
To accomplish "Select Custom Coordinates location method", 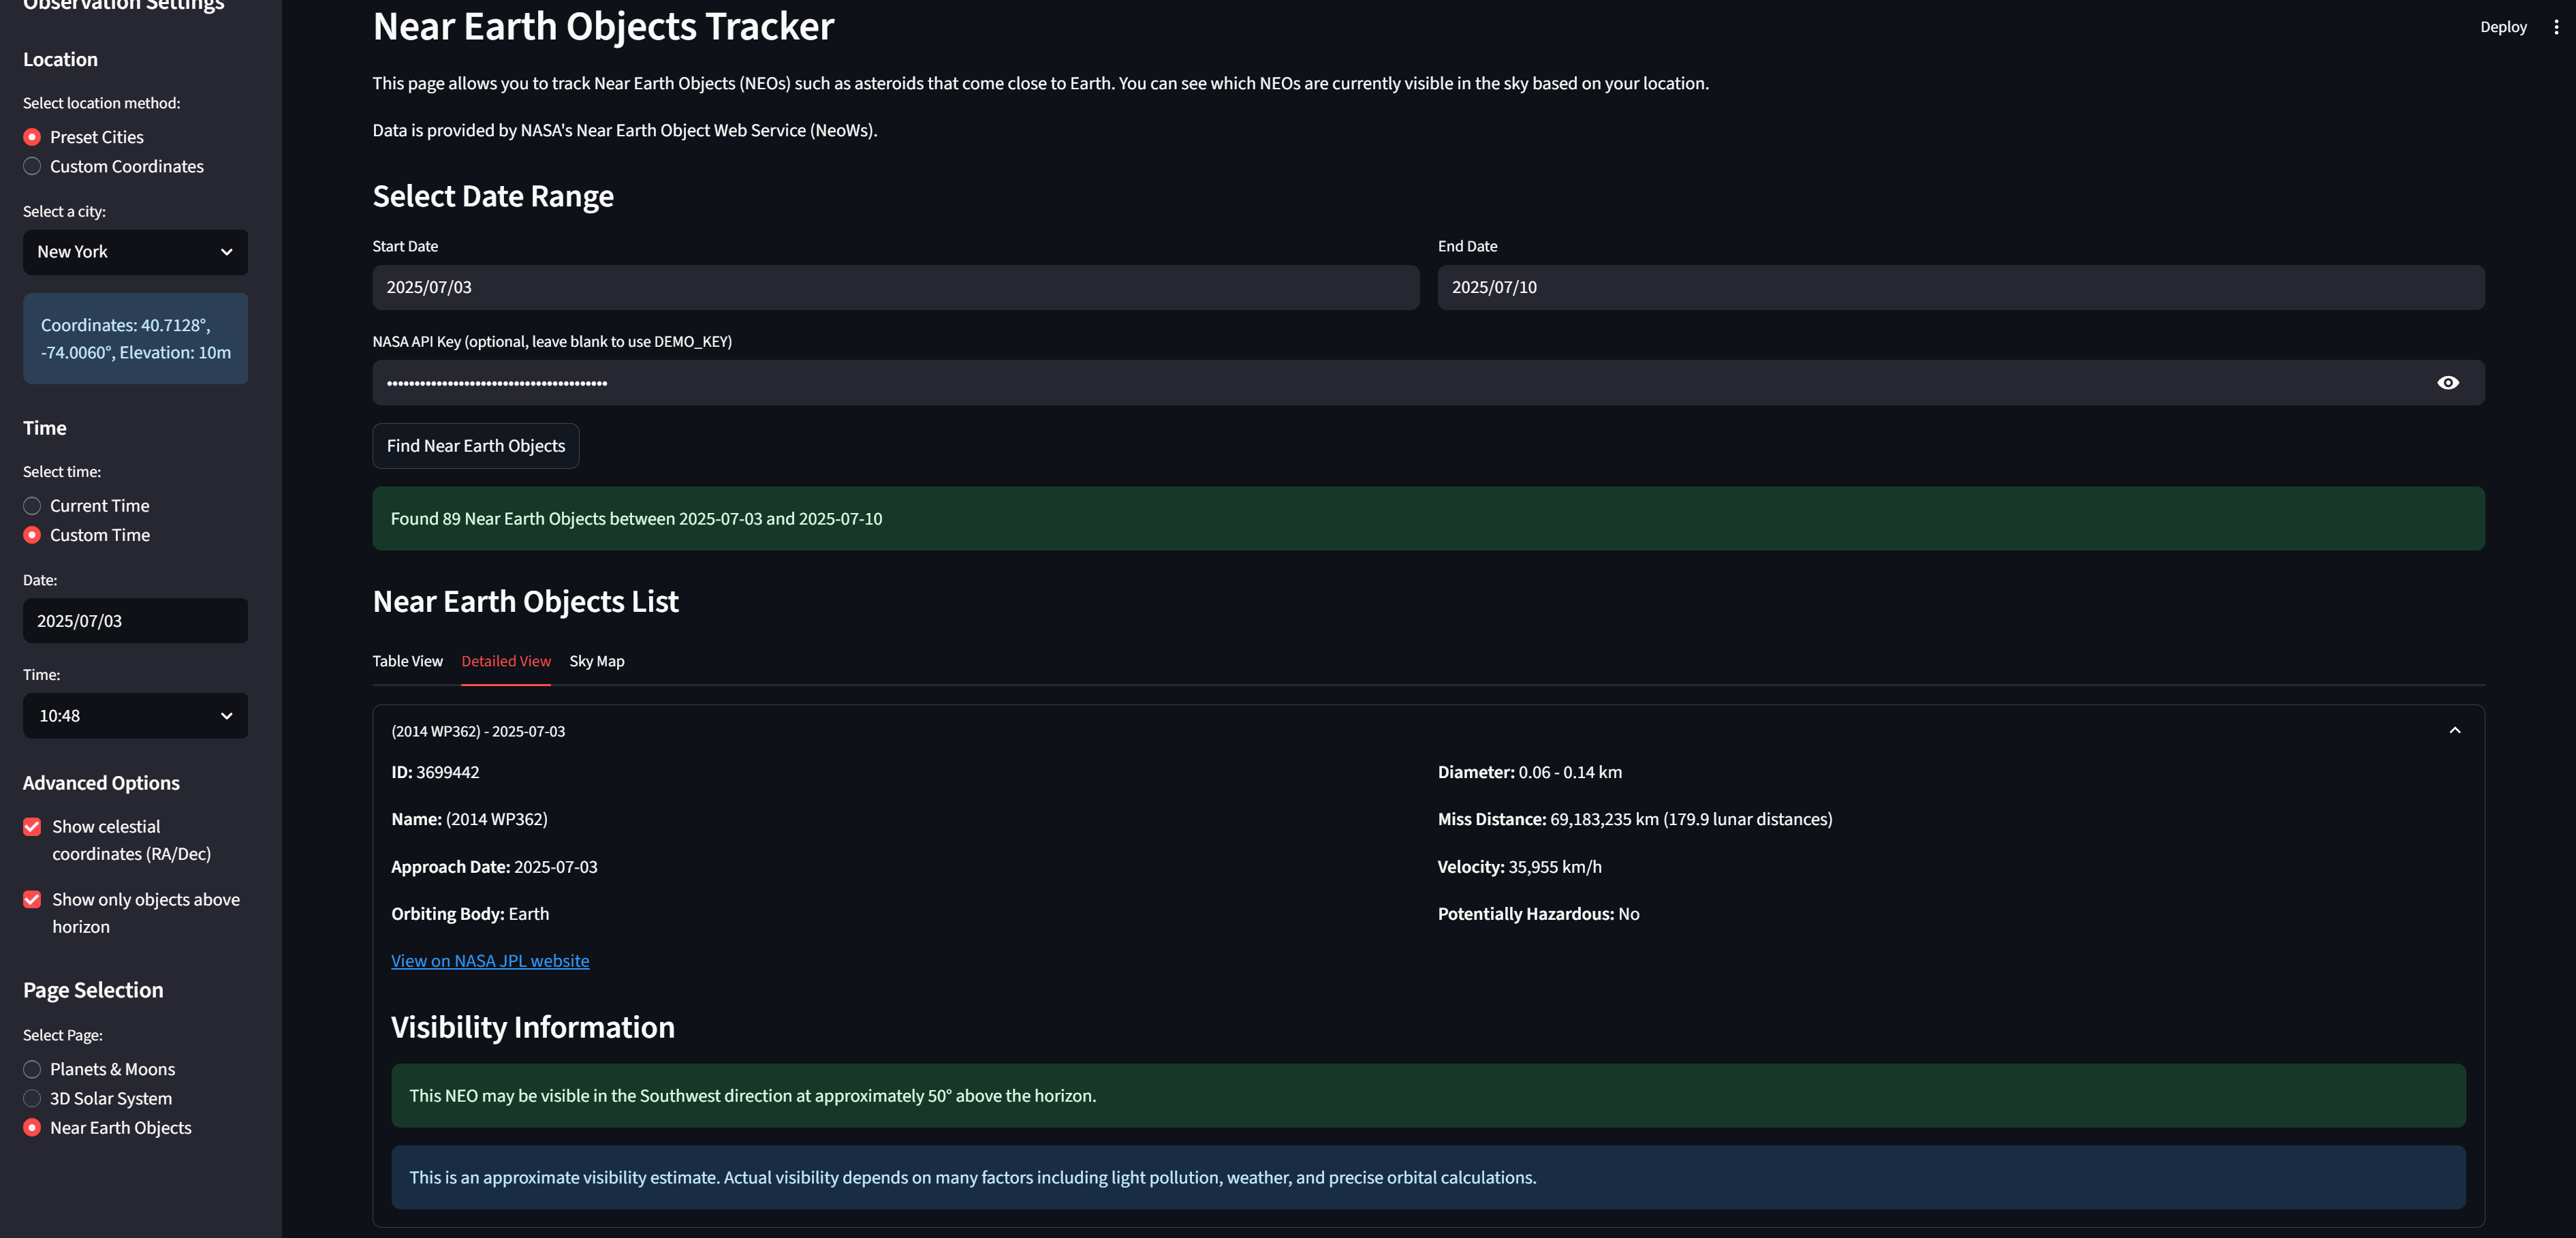I will 32,167.
